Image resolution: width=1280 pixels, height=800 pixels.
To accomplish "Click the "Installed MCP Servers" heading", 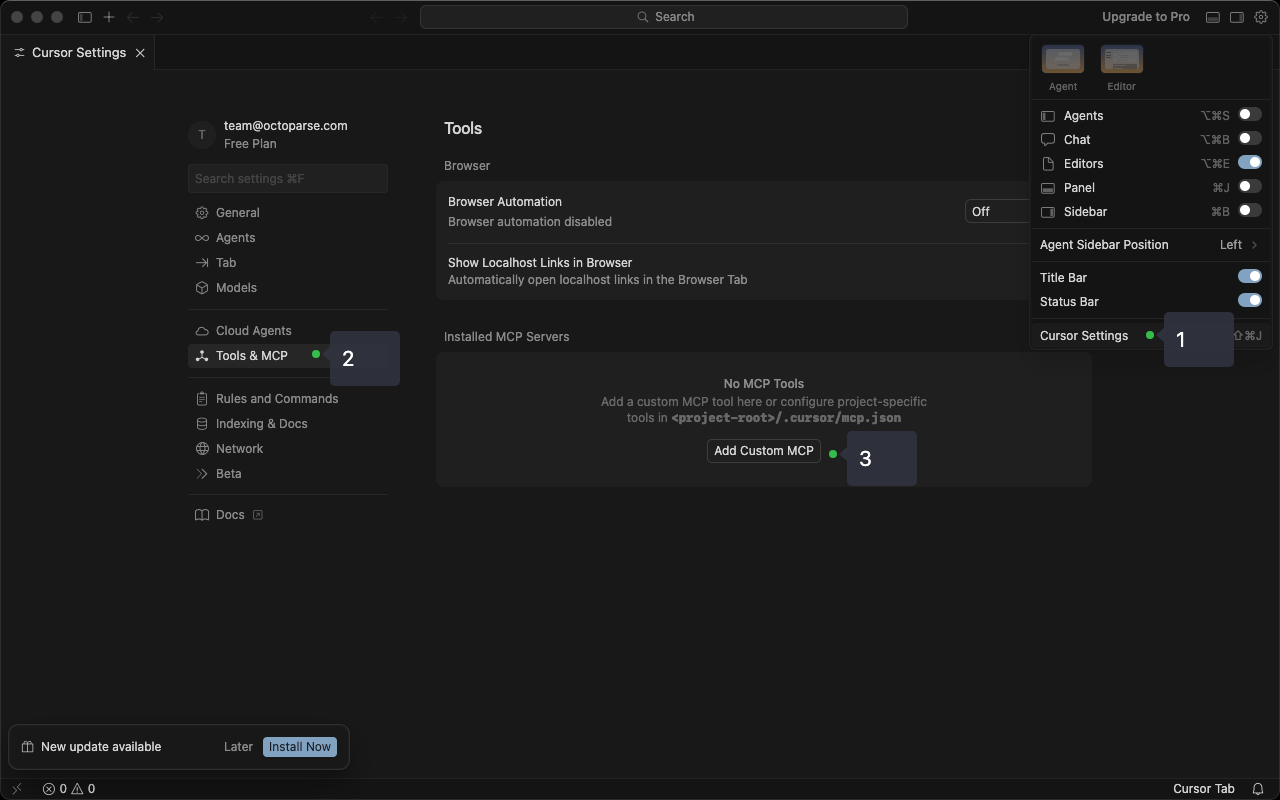I will [507, 337].
